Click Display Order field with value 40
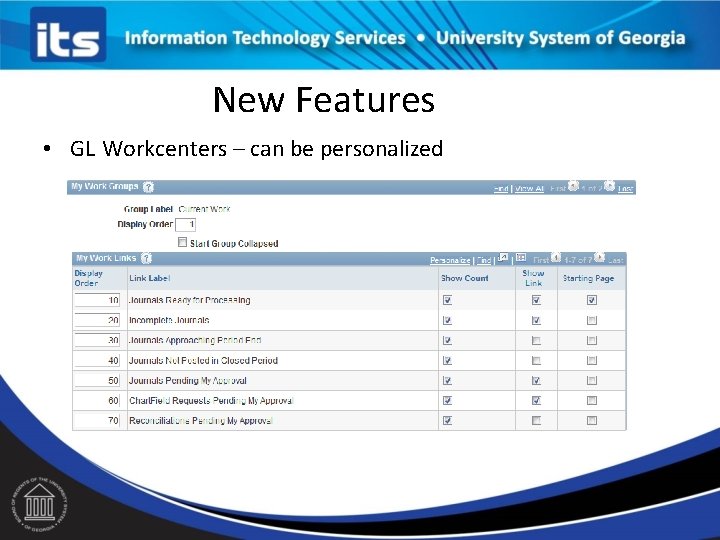The width and height of the screenshot is (720, 540). tap(97, 360)
